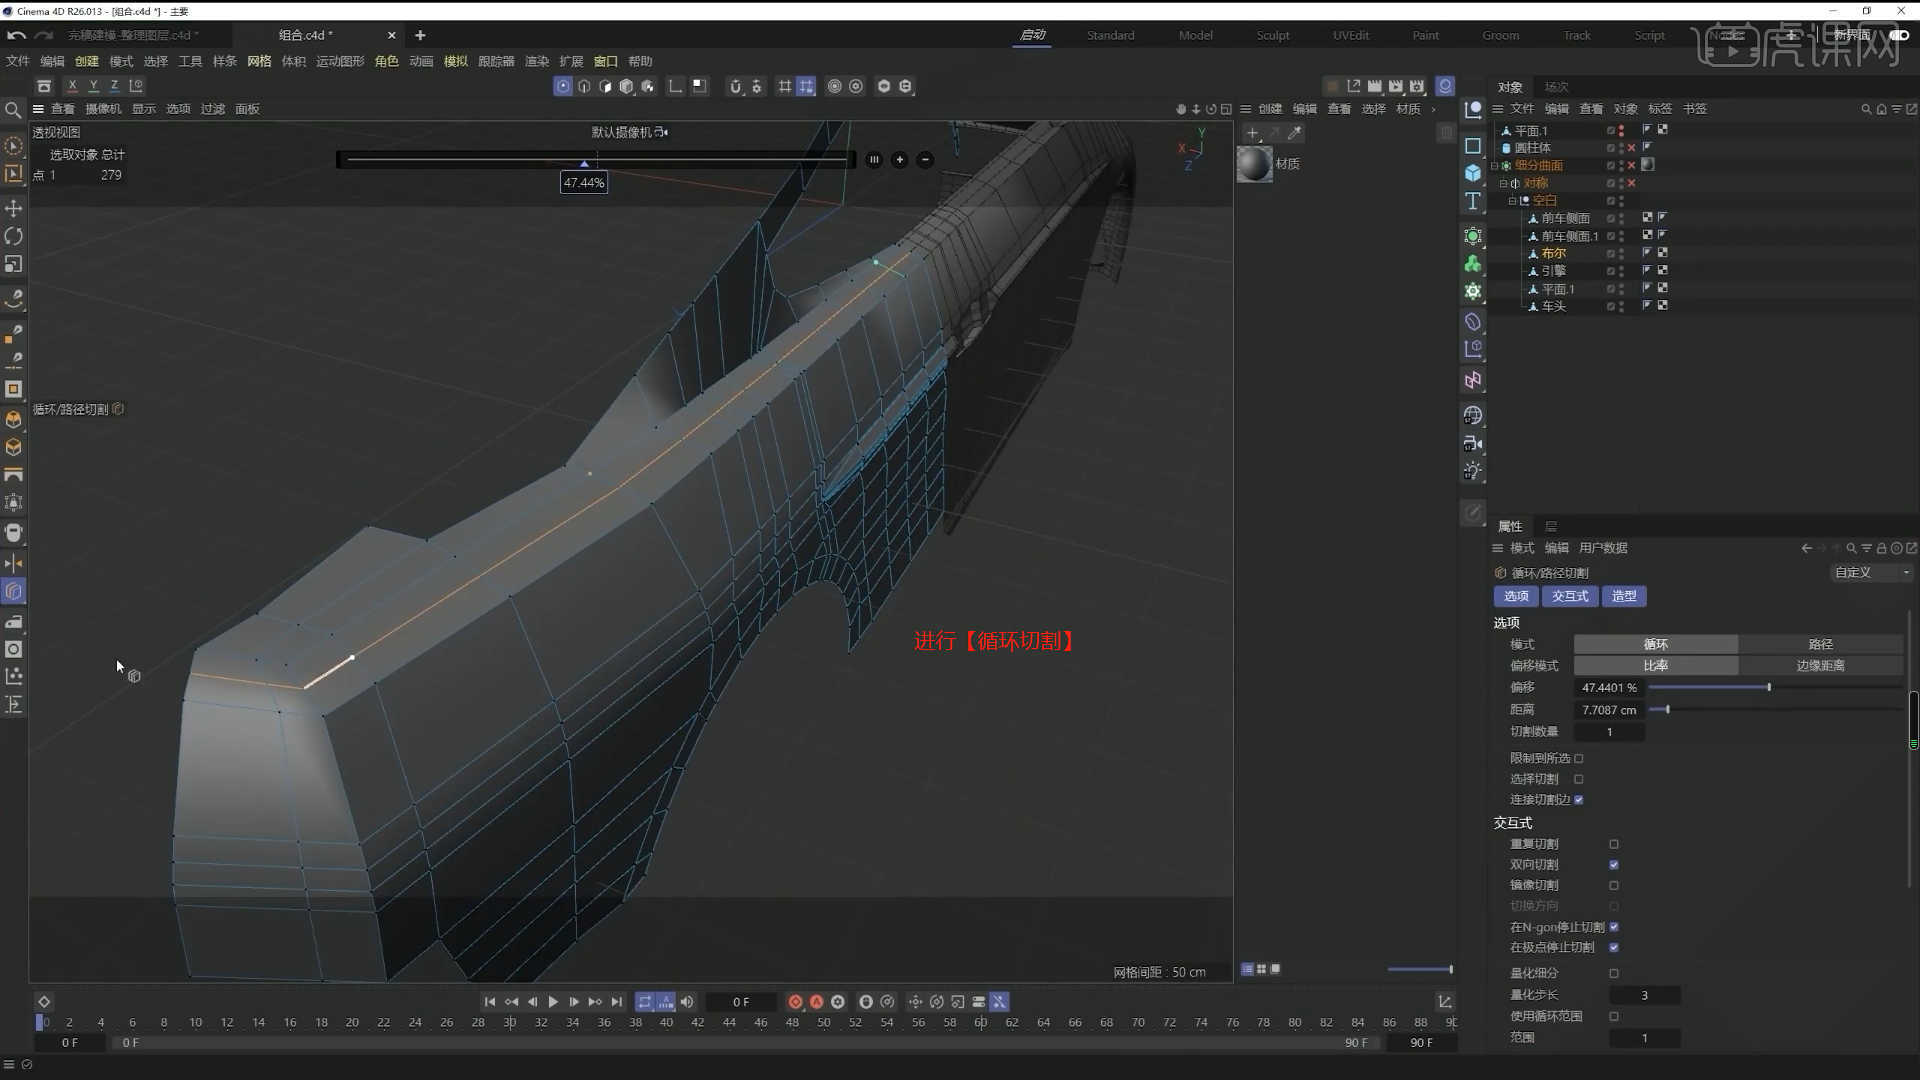Collapse the 对称 tree node
The image size is (1920, 1080).
pos(1503,183)
